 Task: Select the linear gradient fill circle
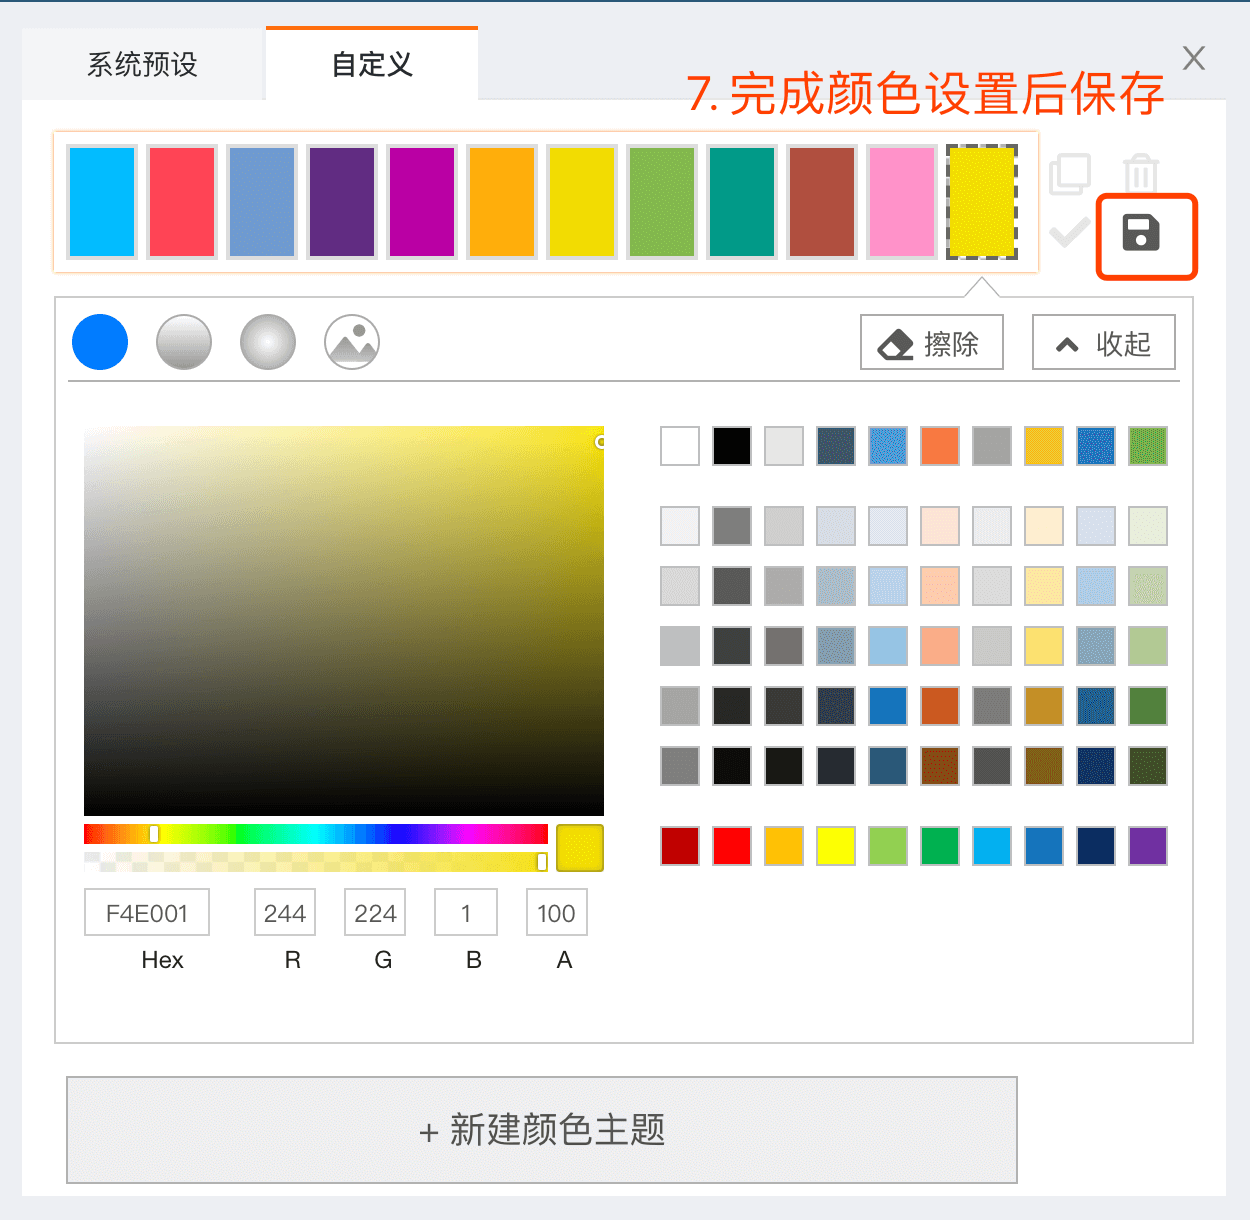[x=184, y=342]
